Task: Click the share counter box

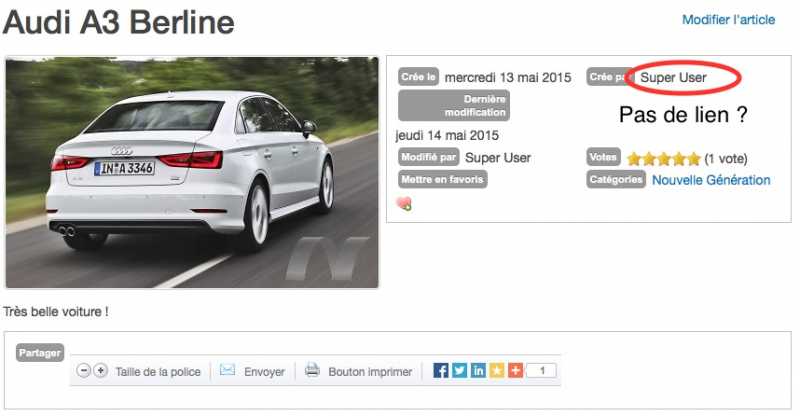Action: [541, 371]
